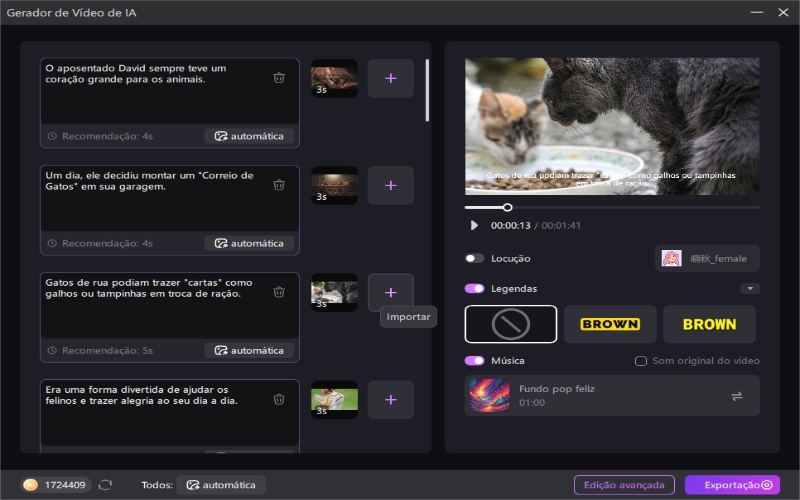The width and height of the screenshot is (800, 500).
Task: Seek using the preview progress slider handle
Action: [507, 207]
